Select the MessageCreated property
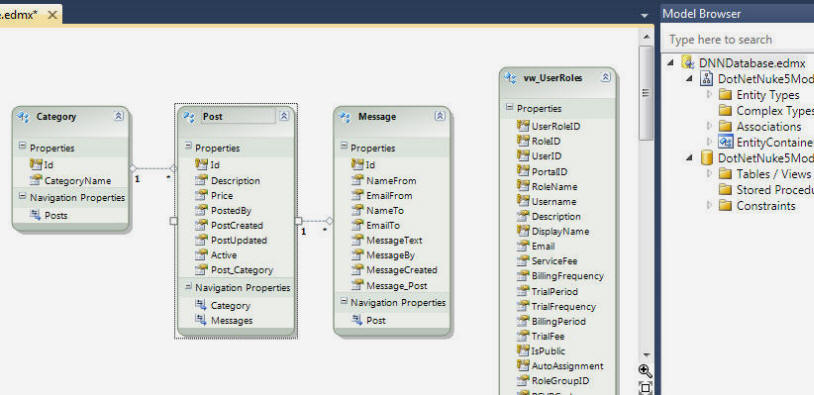Image resolution: width=814 pixels, height=395 pixels. [402, 270]
